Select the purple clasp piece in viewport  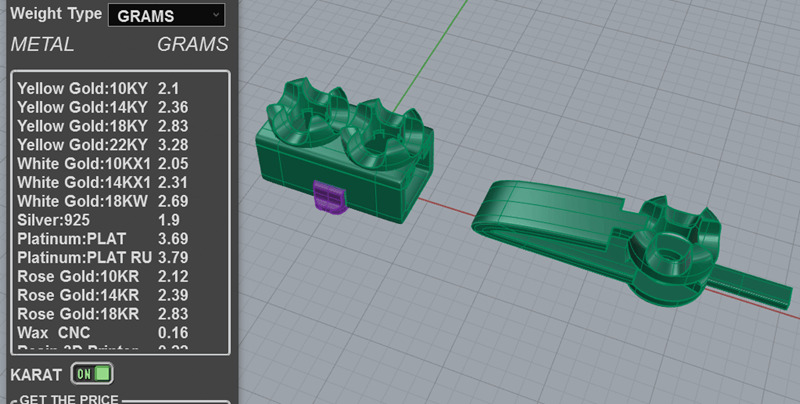pos(329,197)
